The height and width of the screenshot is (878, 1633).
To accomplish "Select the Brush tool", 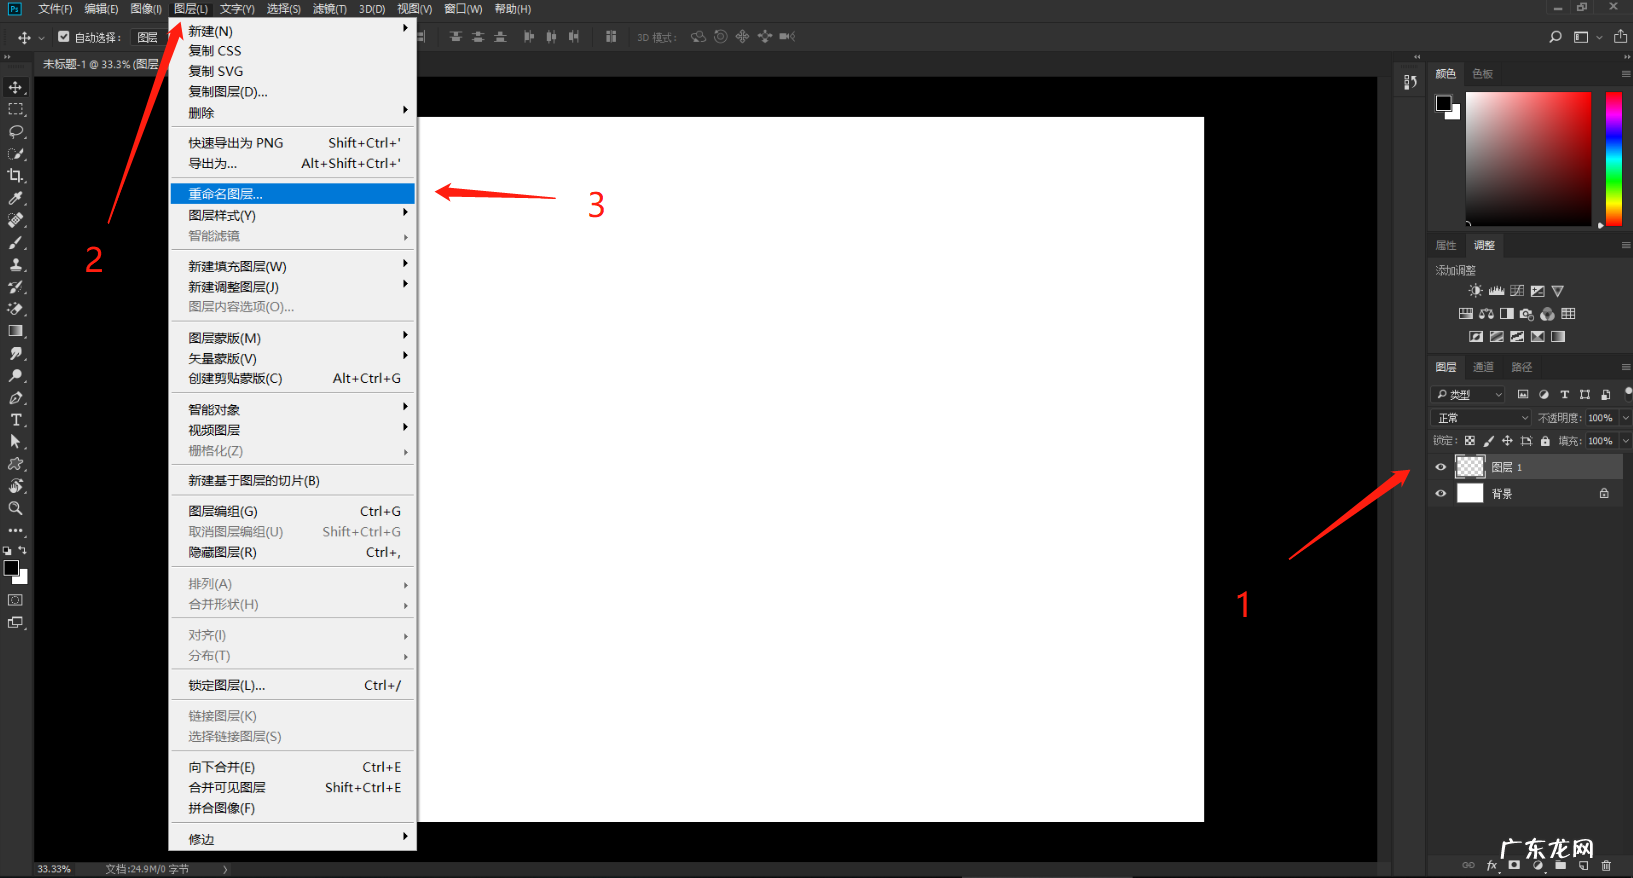I will 15,242.
